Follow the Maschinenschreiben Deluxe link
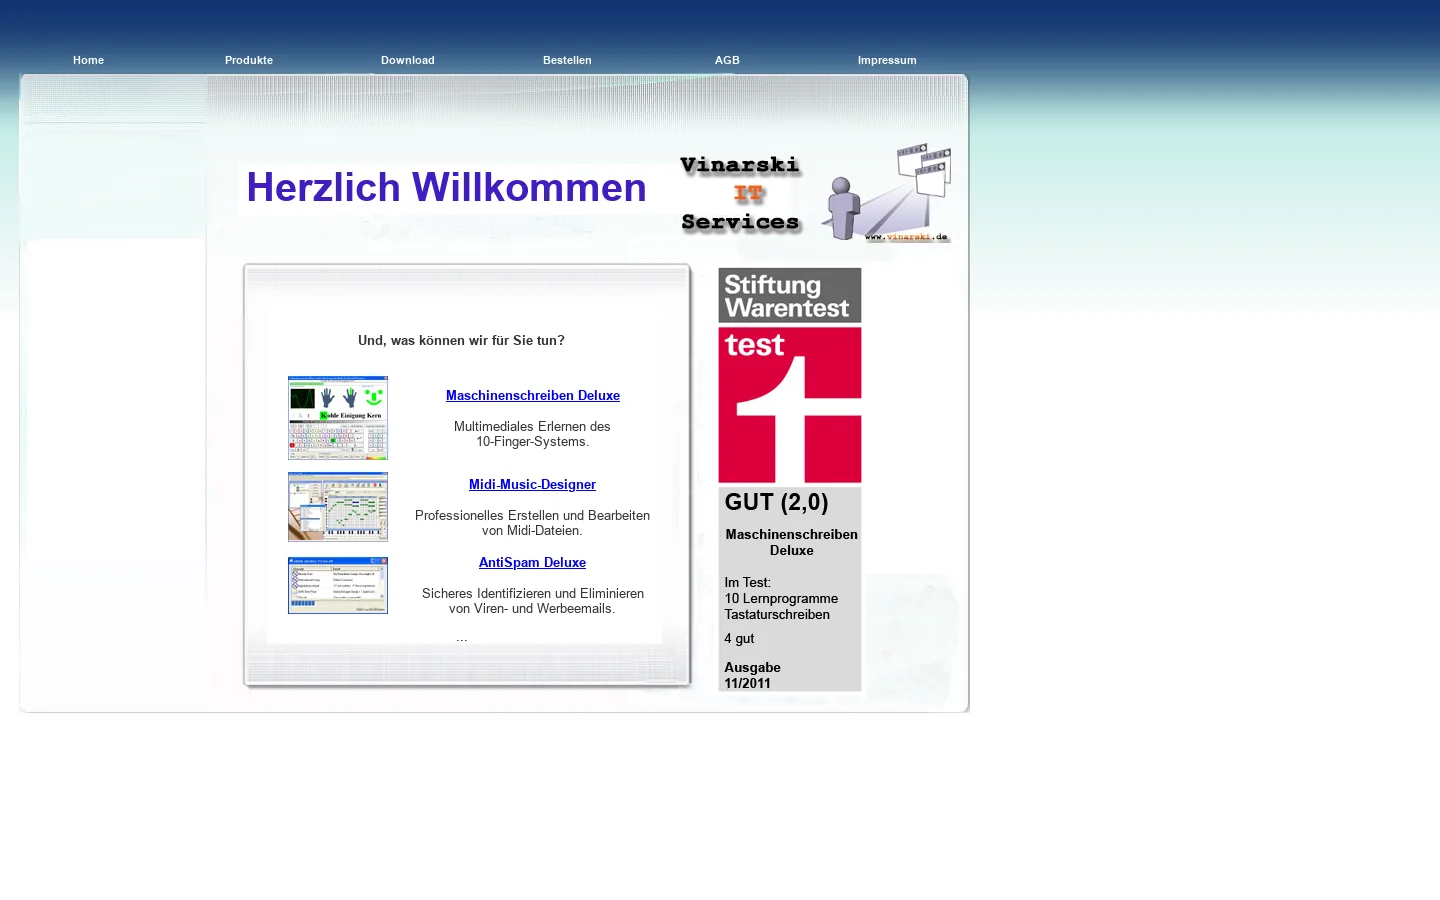Screen dimensions: 1440x900 (533, 396)
